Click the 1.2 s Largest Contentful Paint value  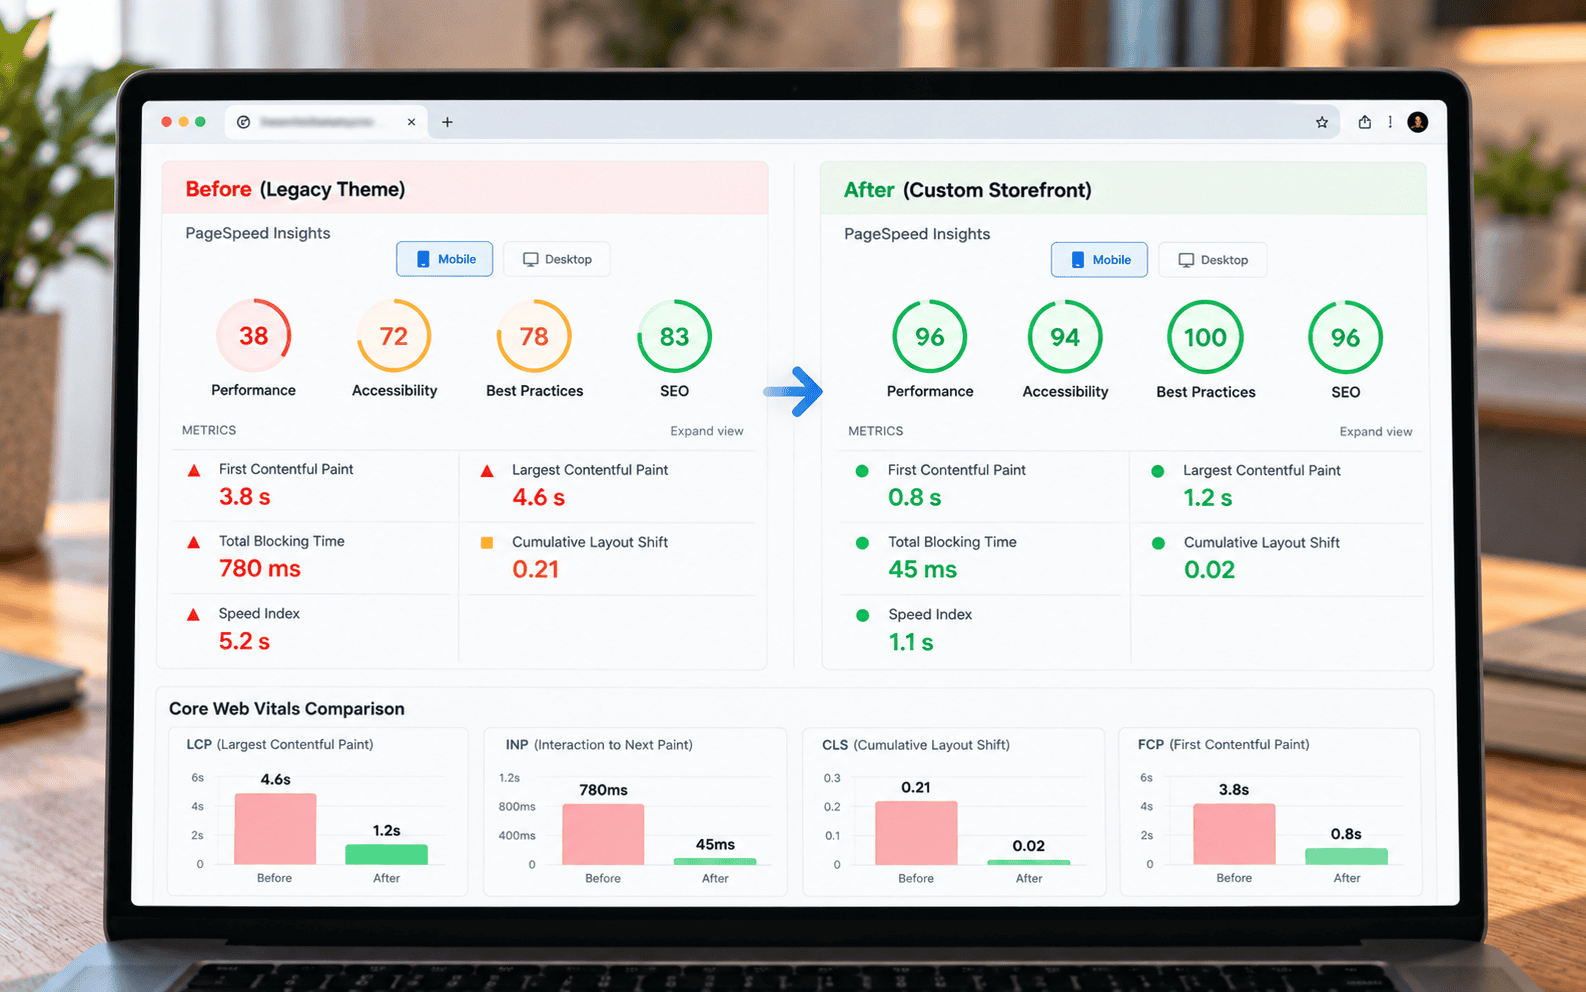point(1208,498)
